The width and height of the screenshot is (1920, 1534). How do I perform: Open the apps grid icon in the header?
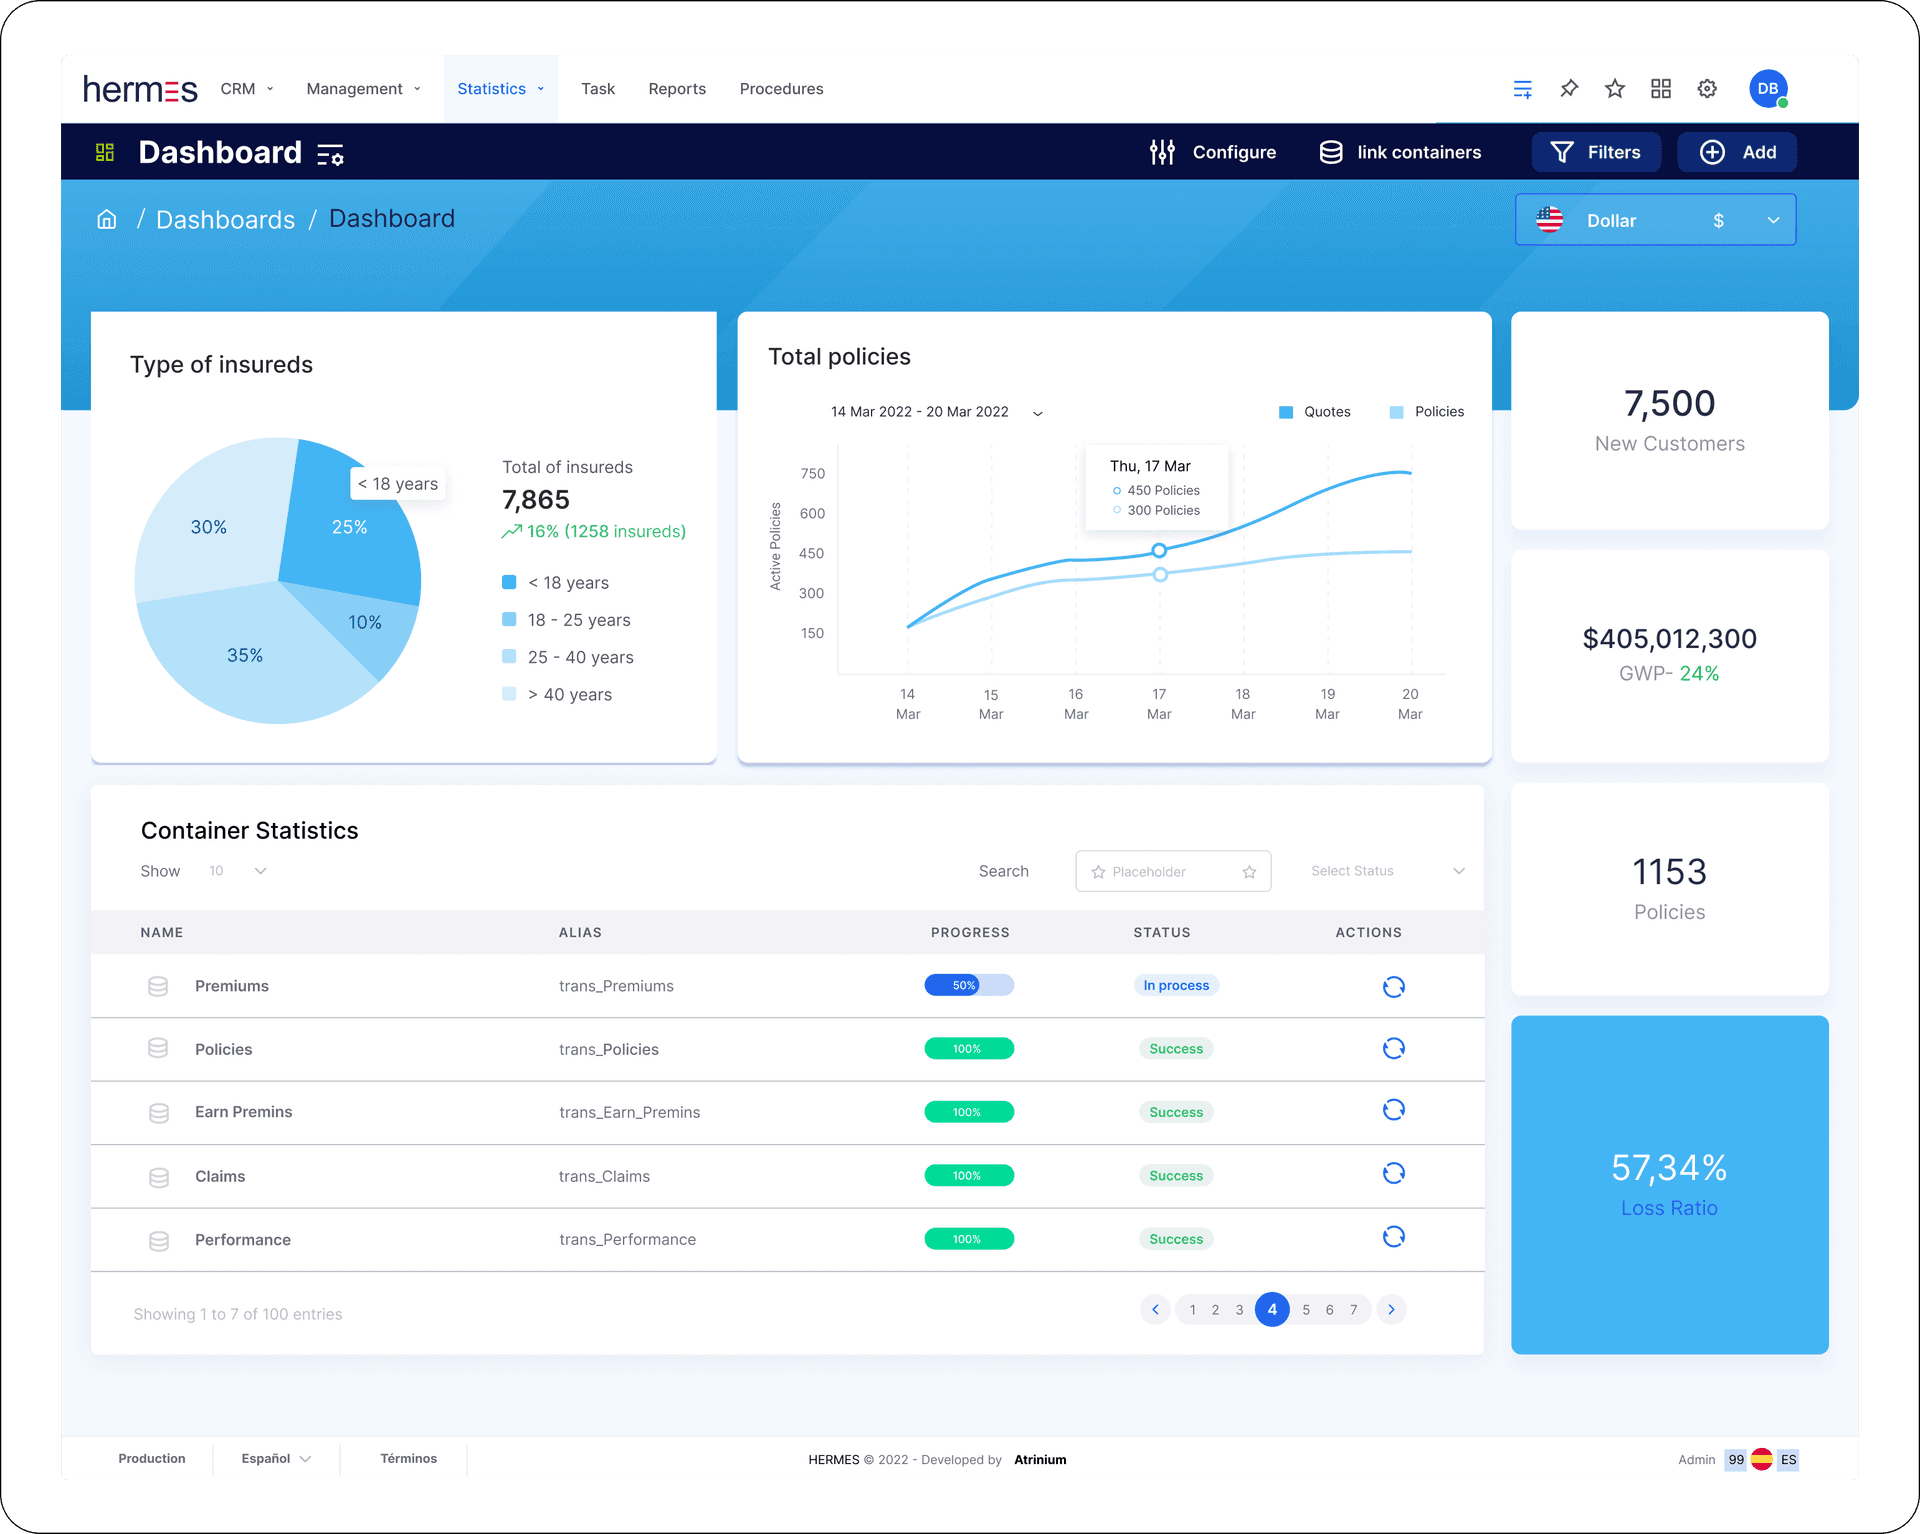(1660, 88)
